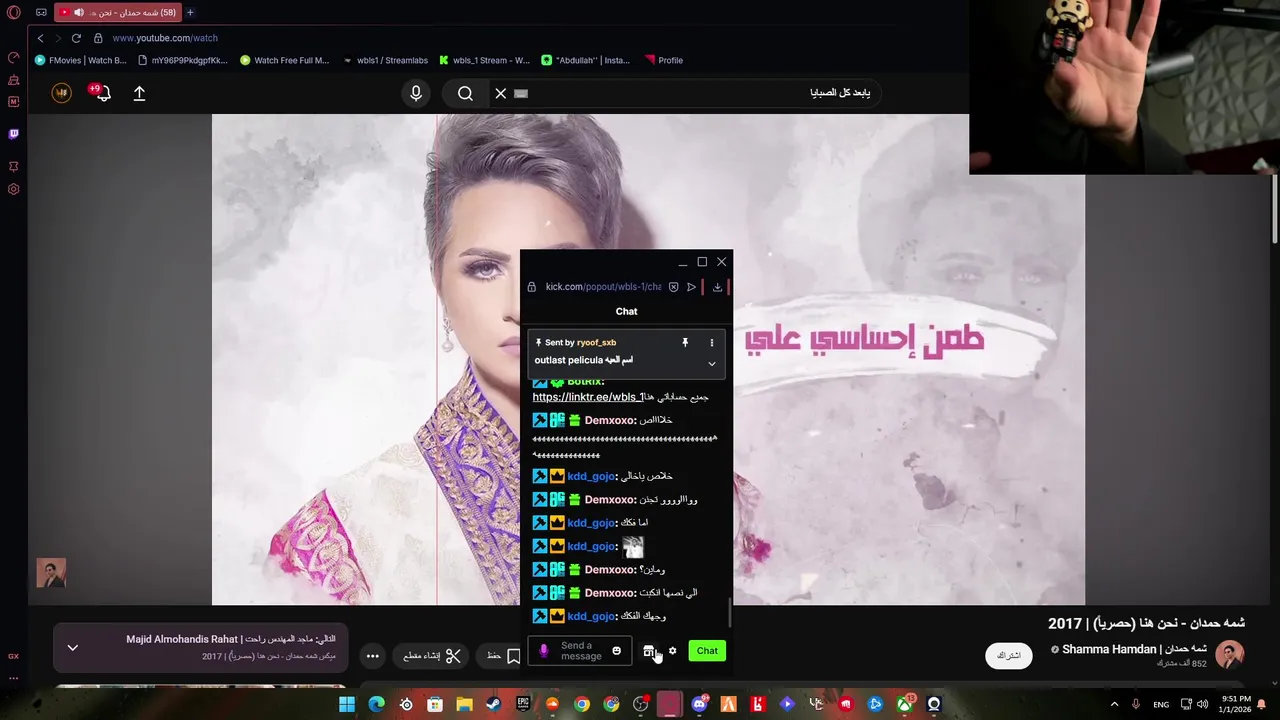Open the pinned message three-dot options

click(712, 343)
